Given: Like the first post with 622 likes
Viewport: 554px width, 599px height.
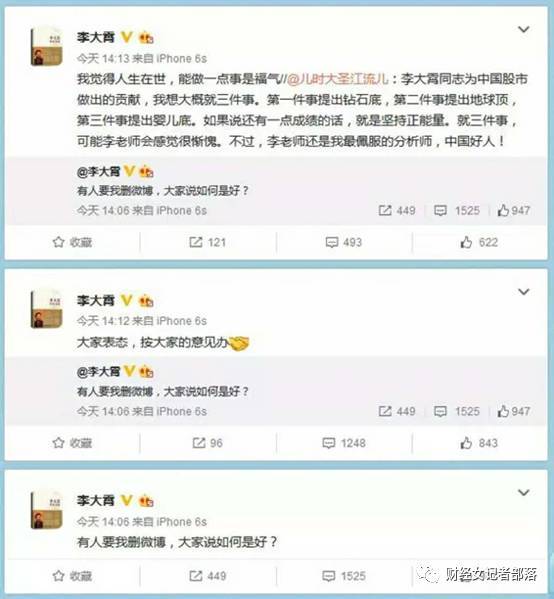Looking at the screenshot, I should coord(479,242).
